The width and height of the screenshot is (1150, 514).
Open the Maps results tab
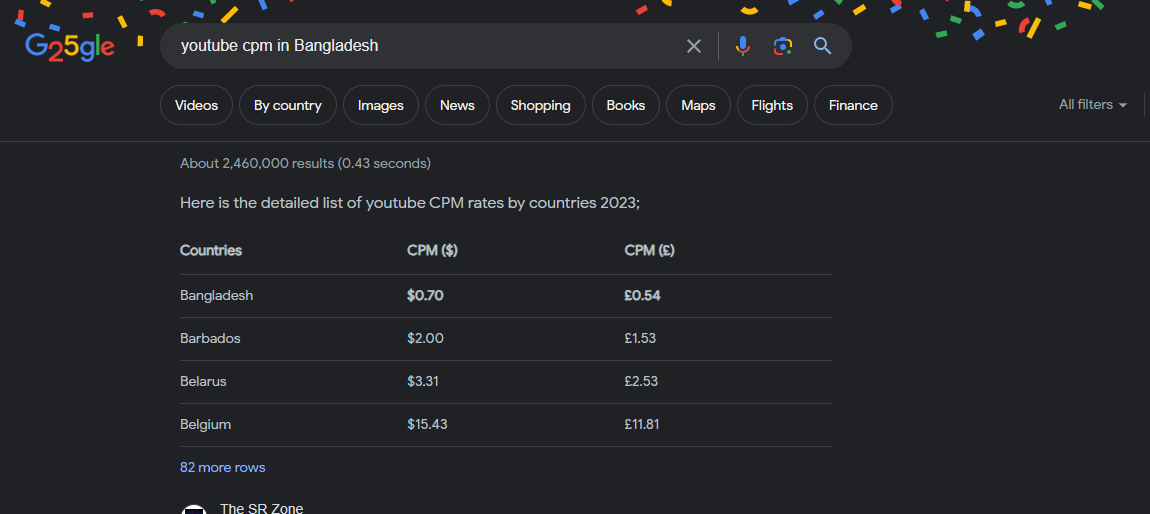click(698, 105)
